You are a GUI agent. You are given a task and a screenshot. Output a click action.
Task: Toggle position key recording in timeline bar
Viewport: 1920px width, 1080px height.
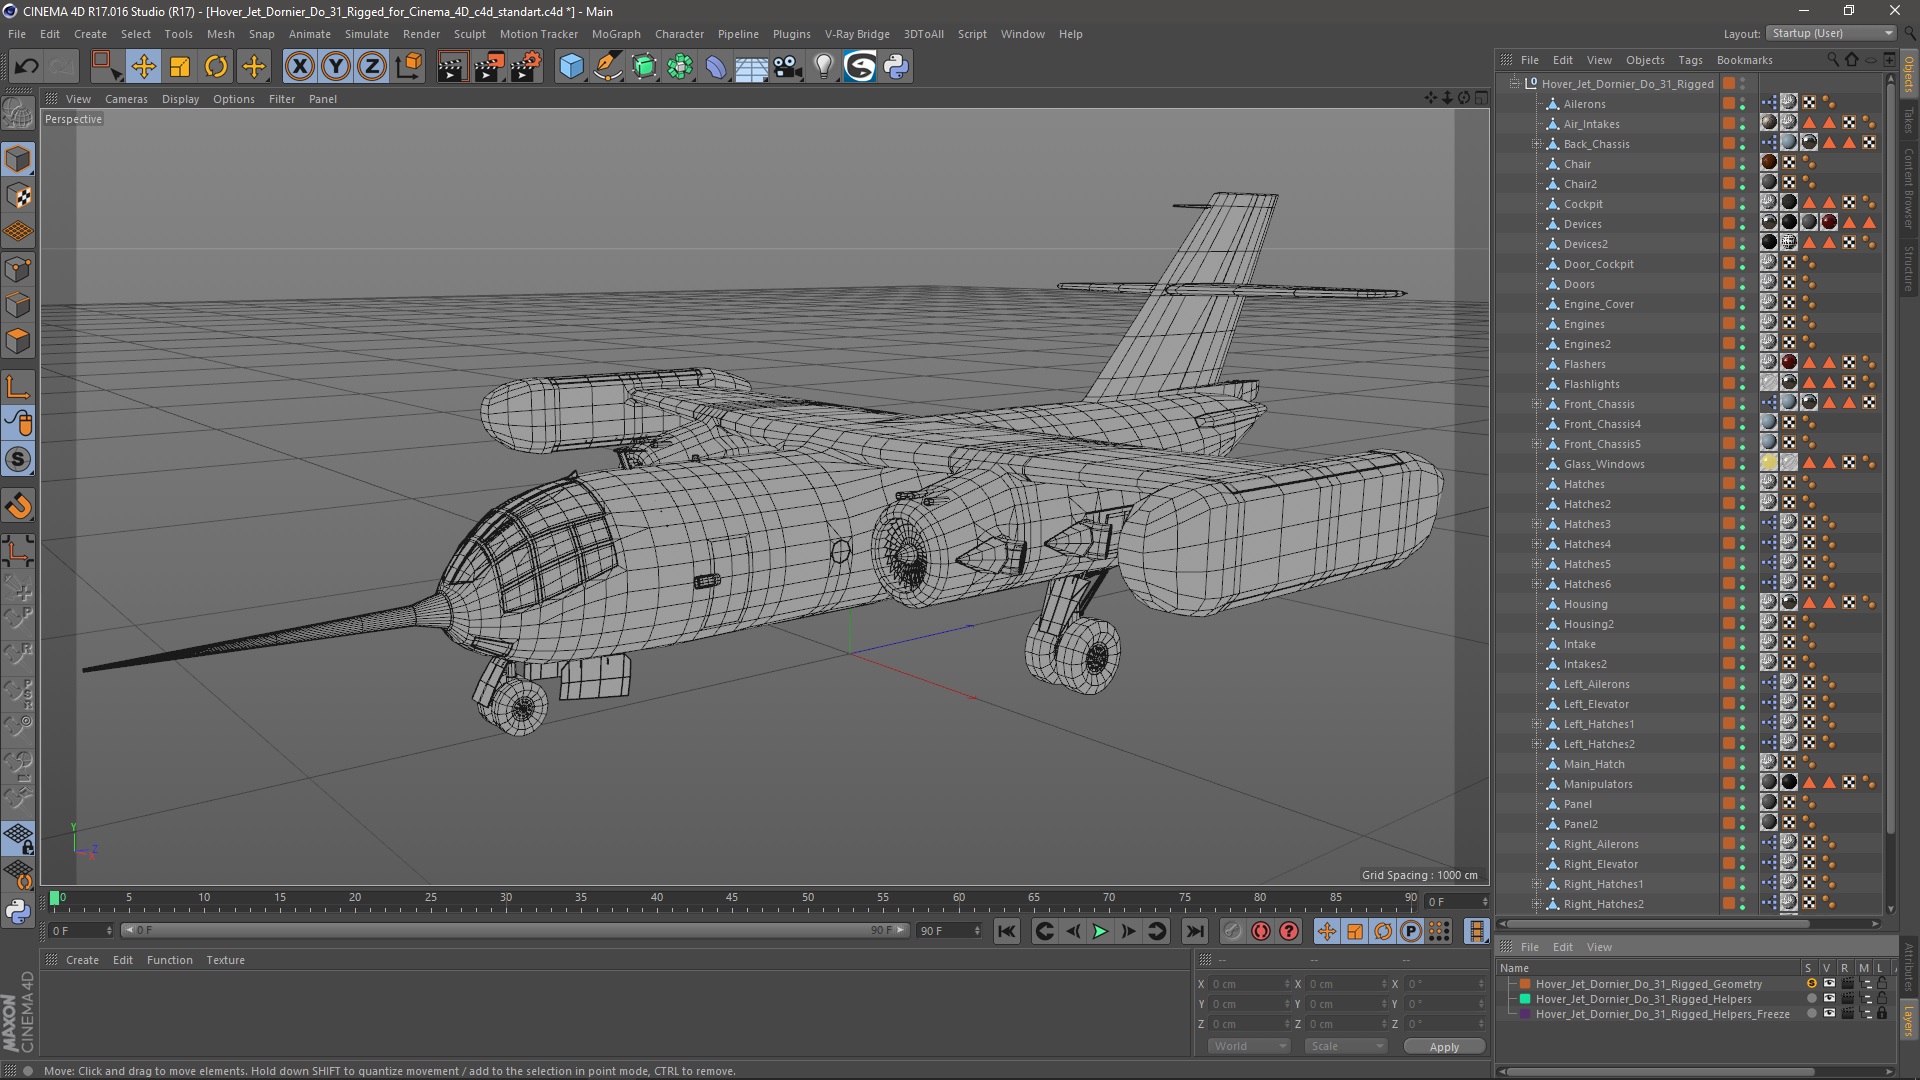tap(1327, 931)
